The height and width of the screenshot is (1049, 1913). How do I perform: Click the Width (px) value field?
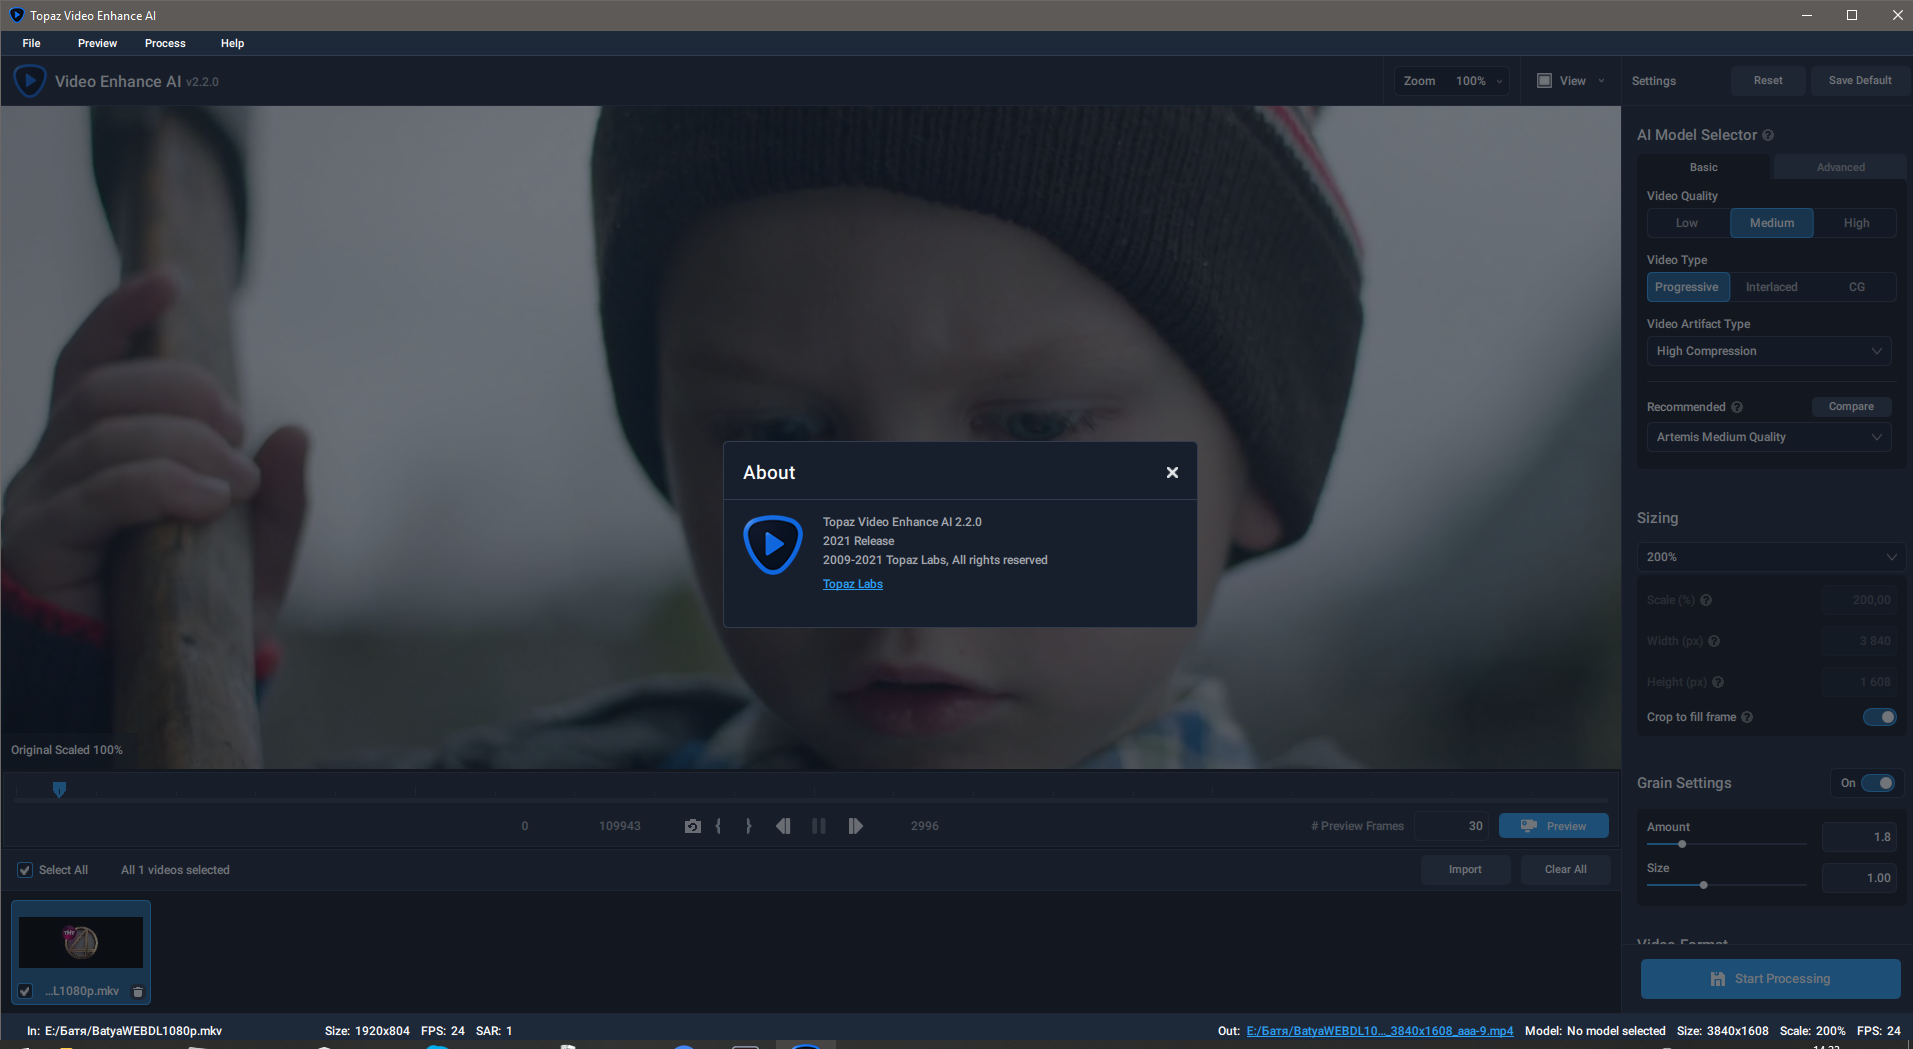pos(1859,641)
